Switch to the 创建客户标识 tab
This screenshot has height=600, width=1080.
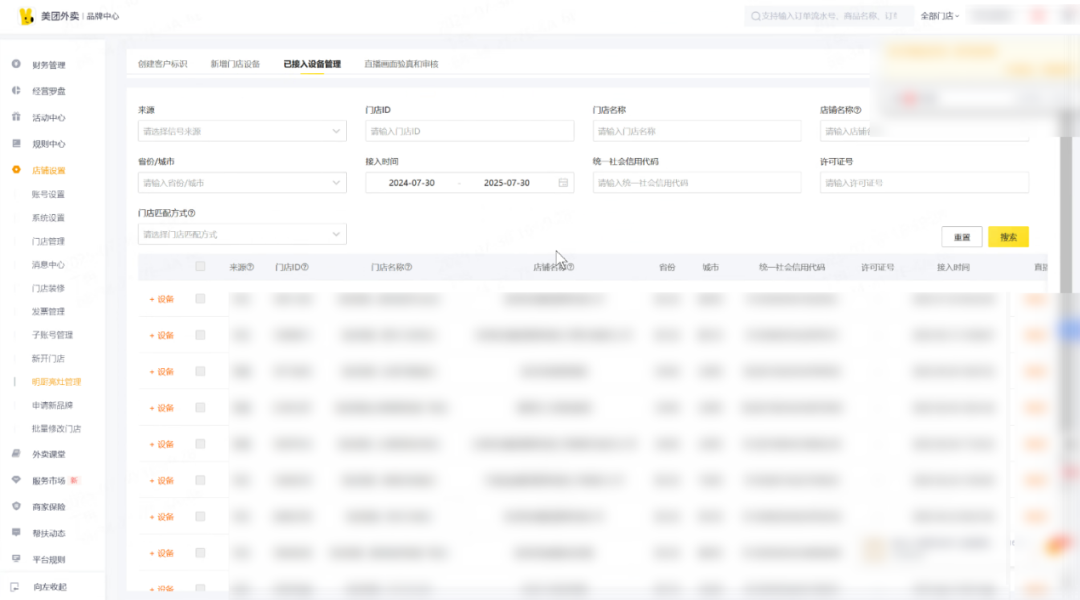[x=162, y=64]
